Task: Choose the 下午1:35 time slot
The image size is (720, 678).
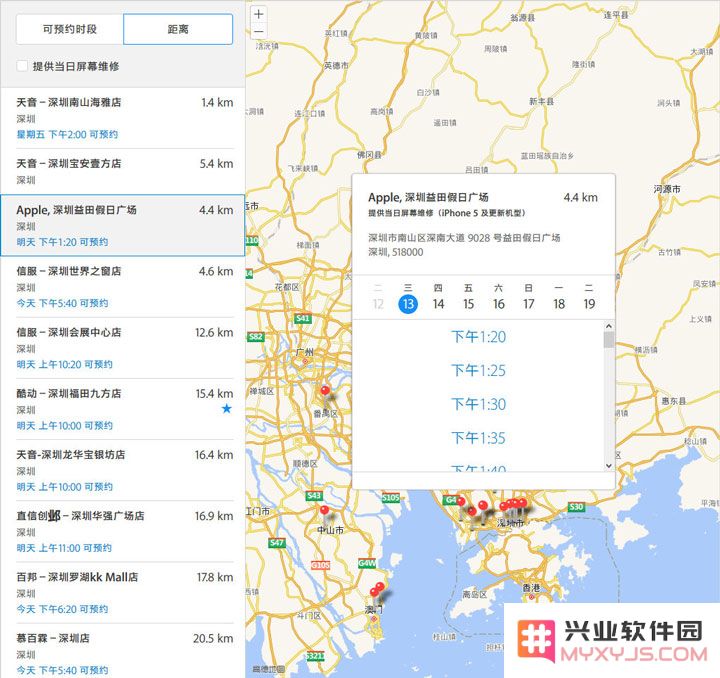Action: [x=478, y=438]
